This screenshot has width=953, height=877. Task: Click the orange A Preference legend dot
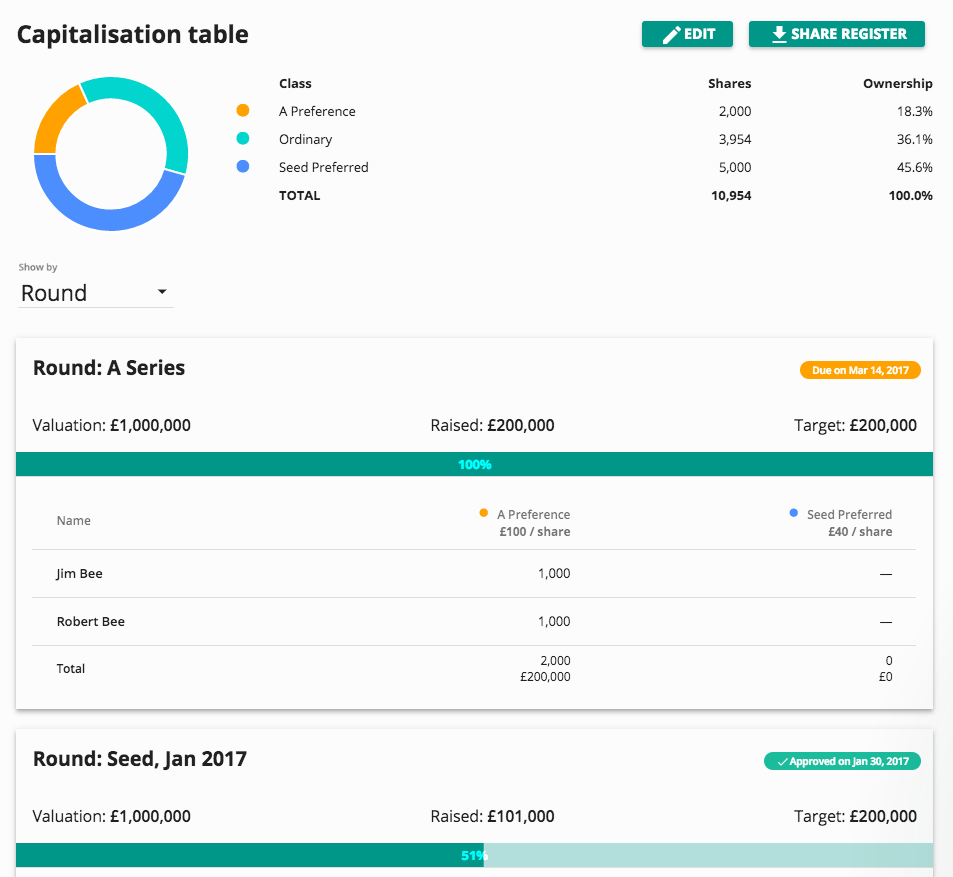click(x=243, y=111)
